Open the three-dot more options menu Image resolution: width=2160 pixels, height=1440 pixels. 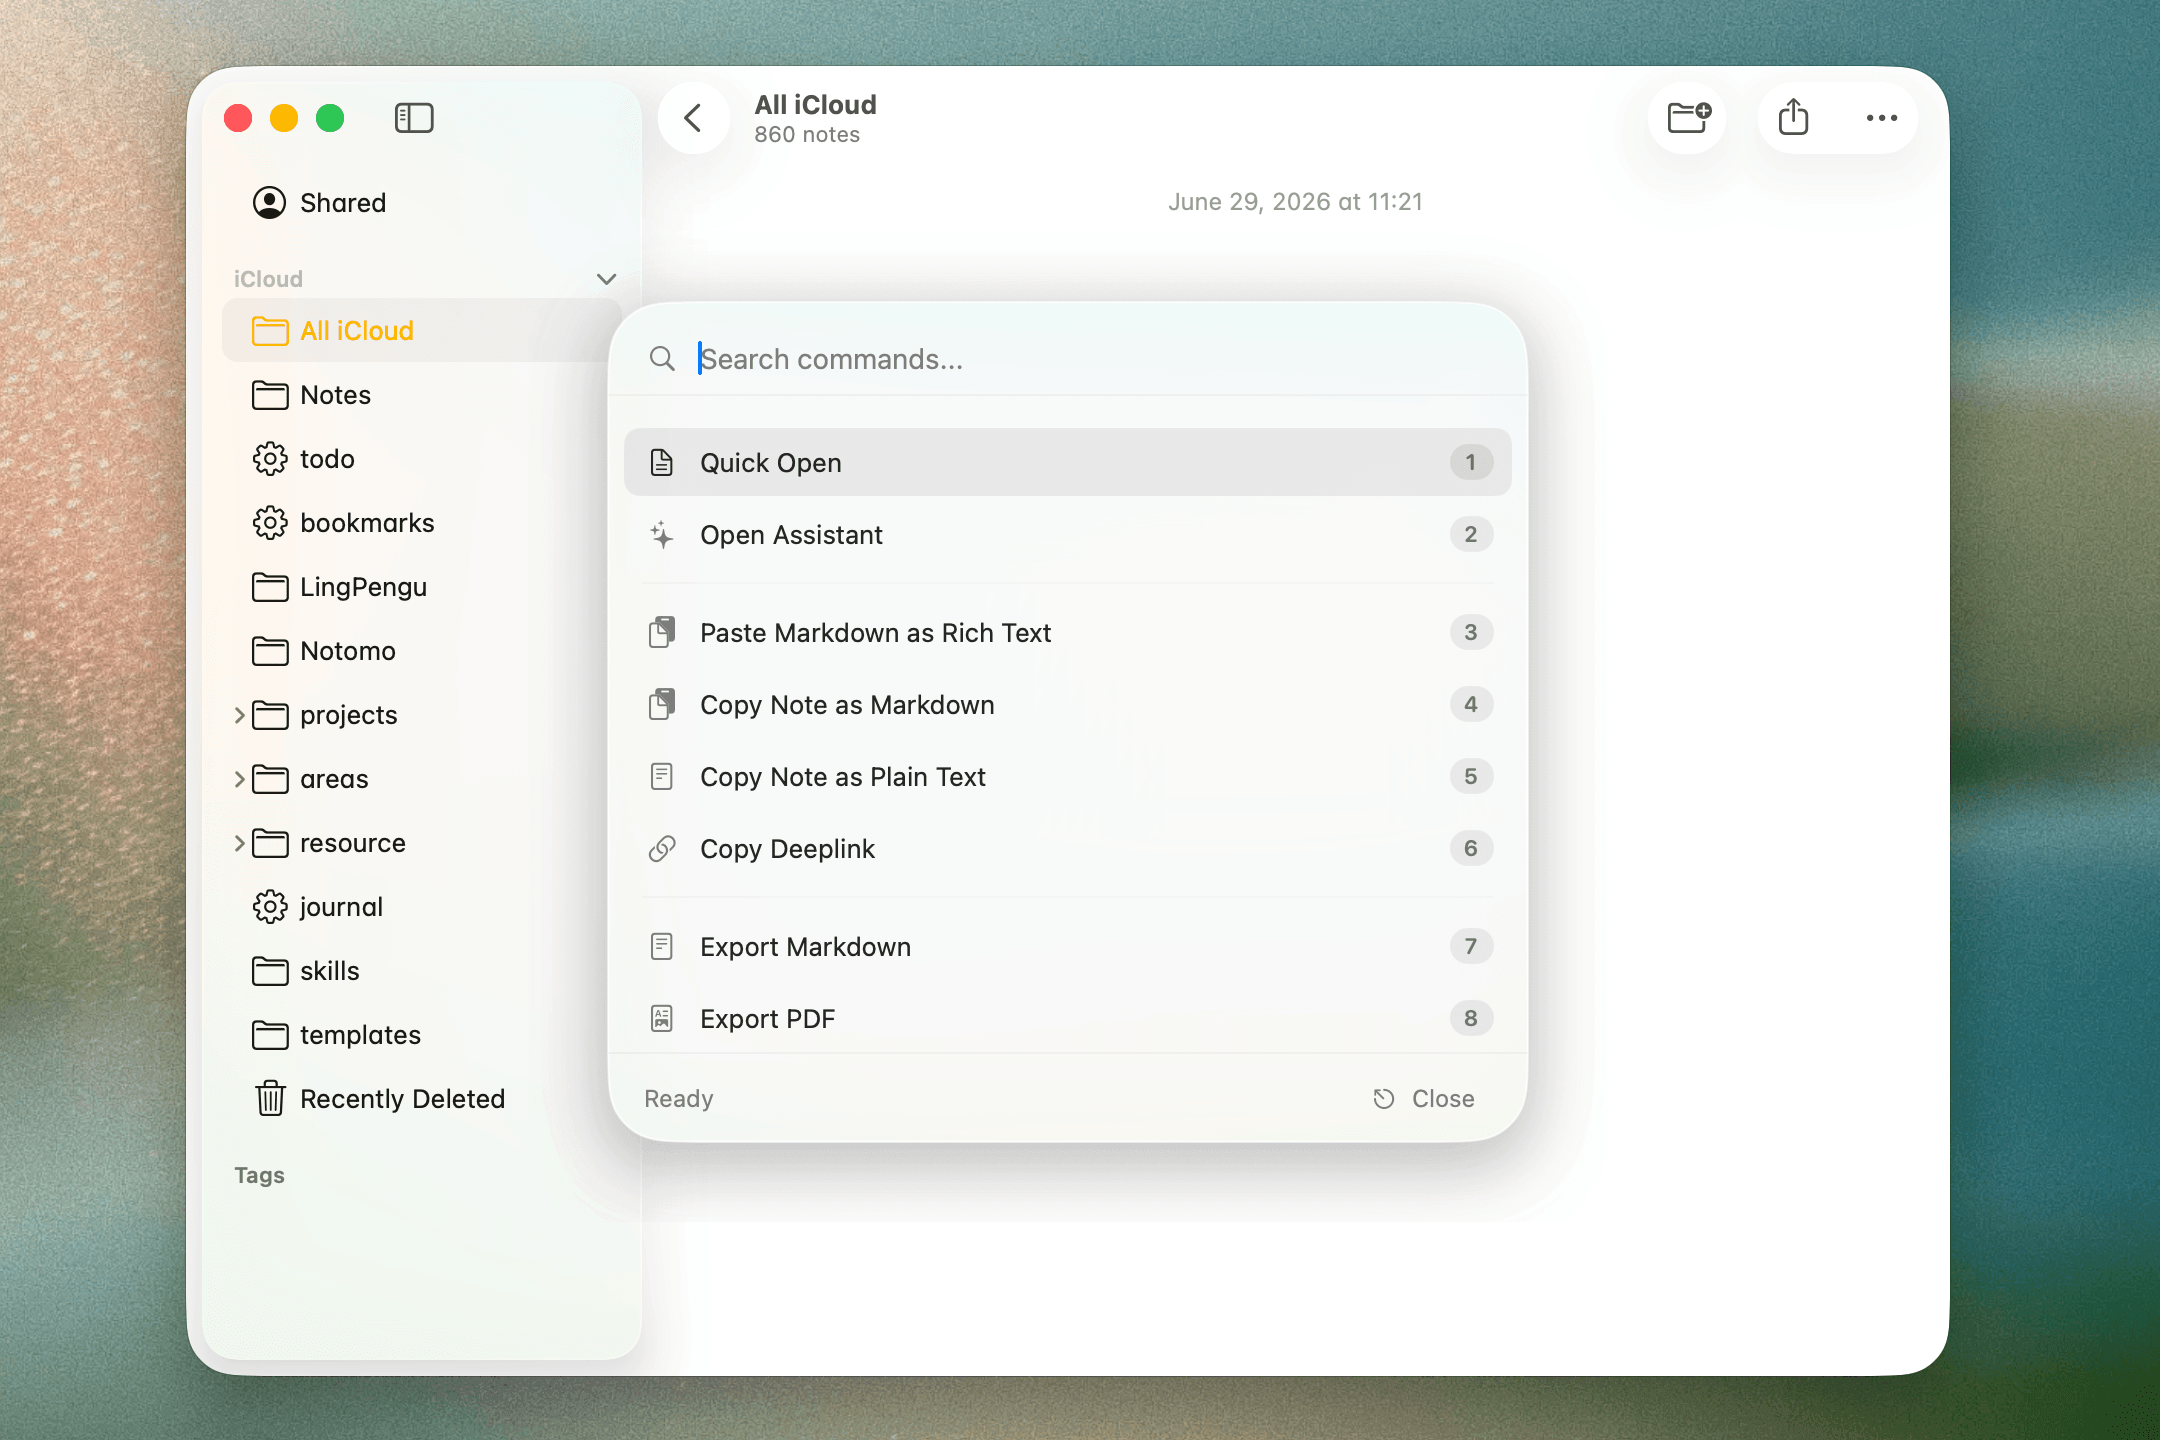tap(1881, 118)
